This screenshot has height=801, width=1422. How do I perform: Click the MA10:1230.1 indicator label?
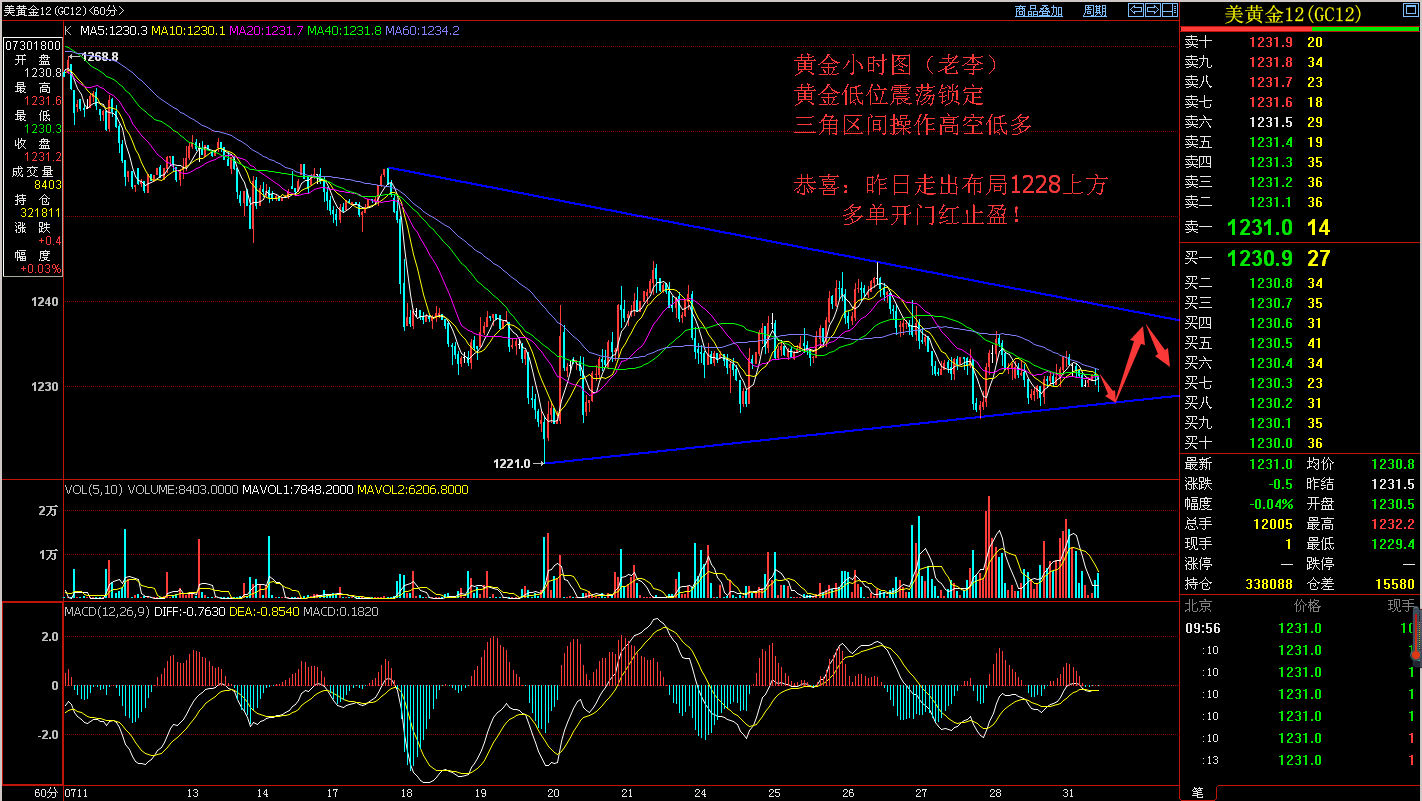point(188,31)
